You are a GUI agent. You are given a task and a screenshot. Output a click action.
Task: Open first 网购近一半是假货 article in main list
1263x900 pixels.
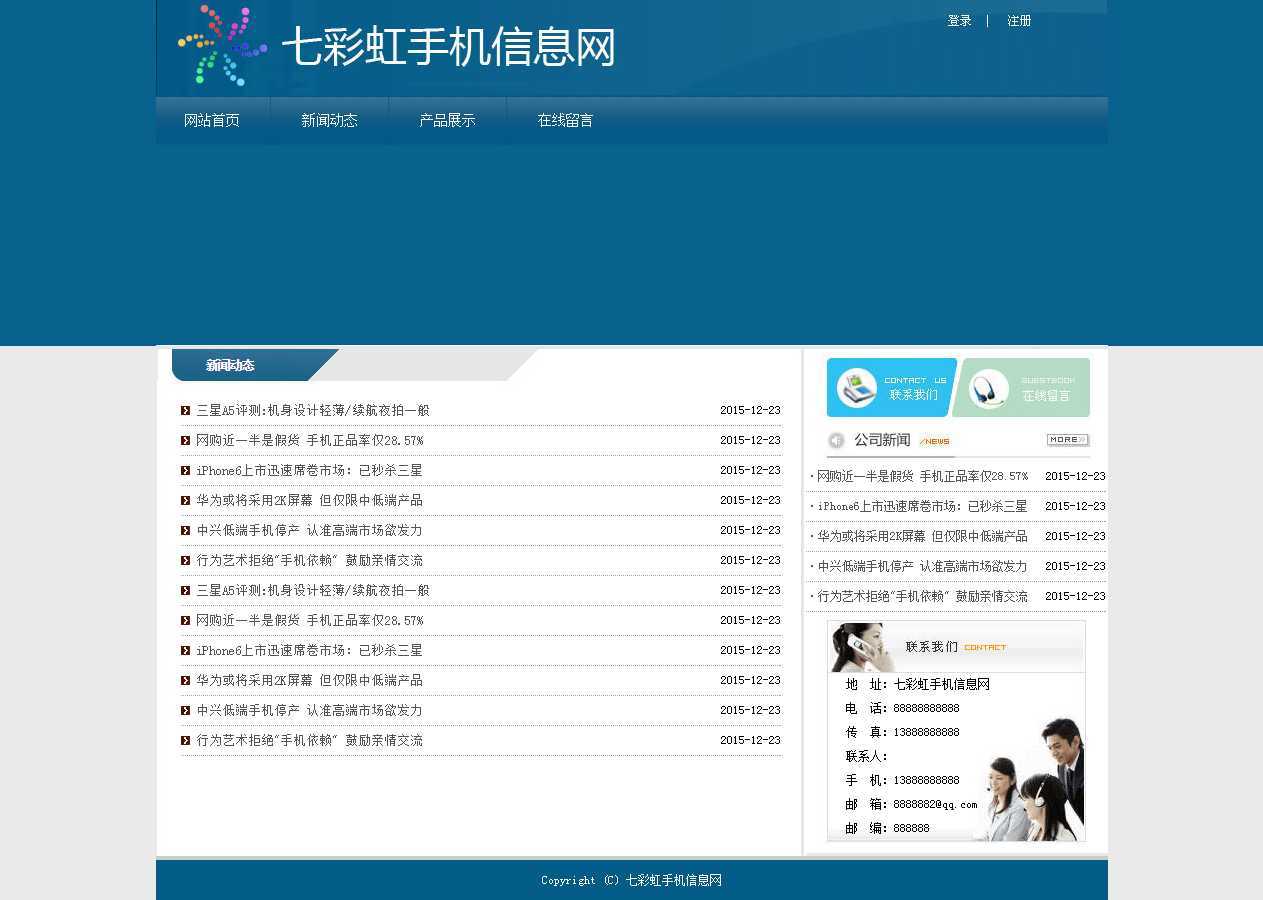point(309,440)
